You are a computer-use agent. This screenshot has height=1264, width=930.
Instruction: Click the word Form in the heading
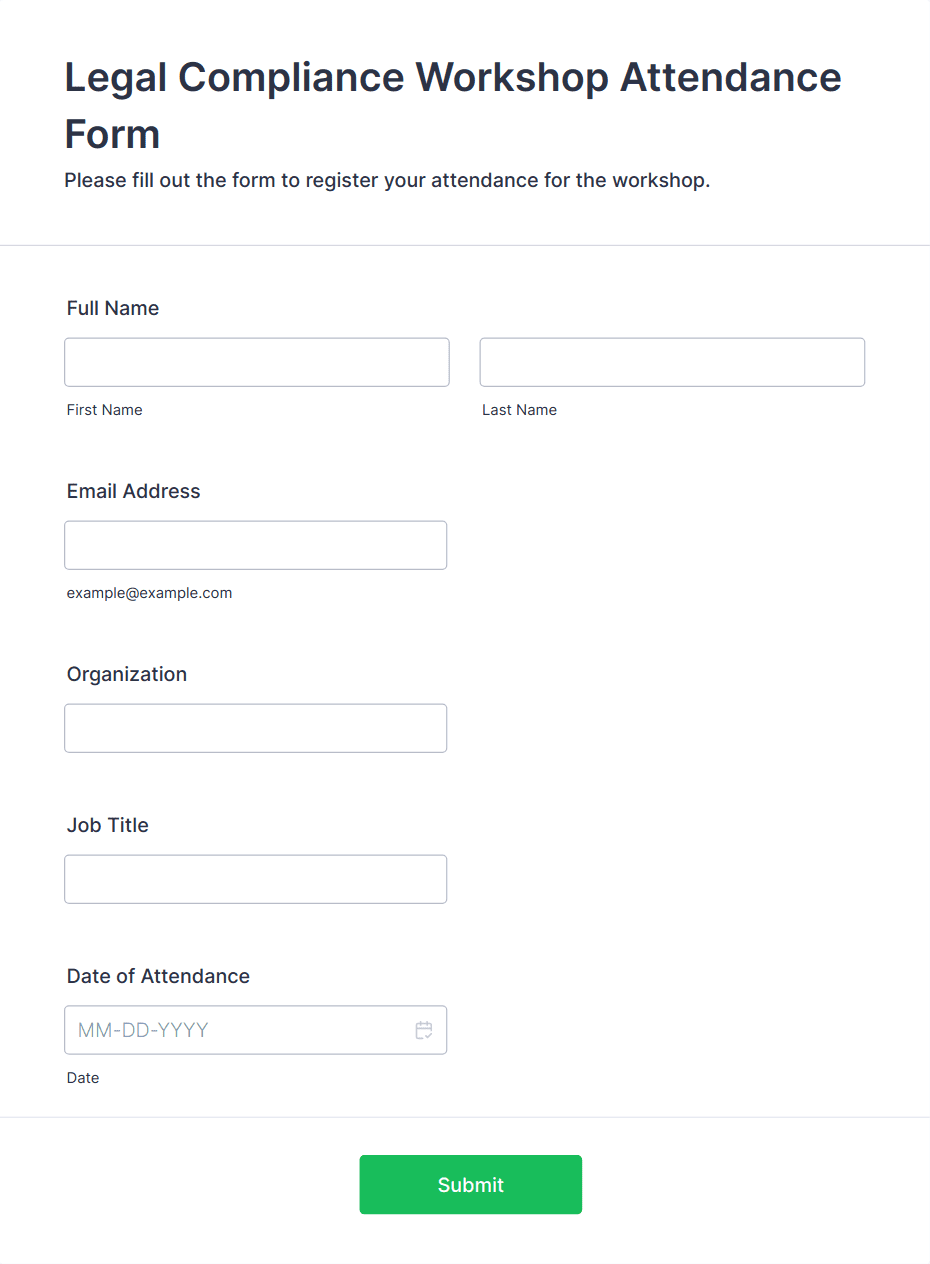[112, 134]
